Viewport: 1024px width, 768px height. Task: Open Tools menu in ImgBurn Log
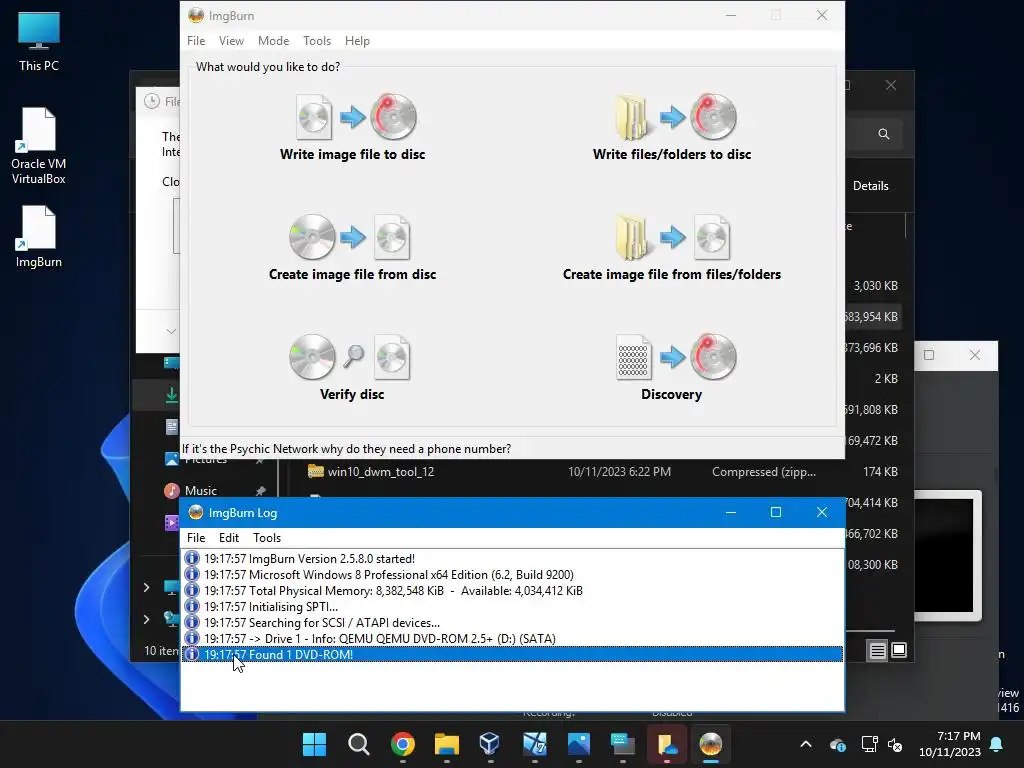click(267, 537)
